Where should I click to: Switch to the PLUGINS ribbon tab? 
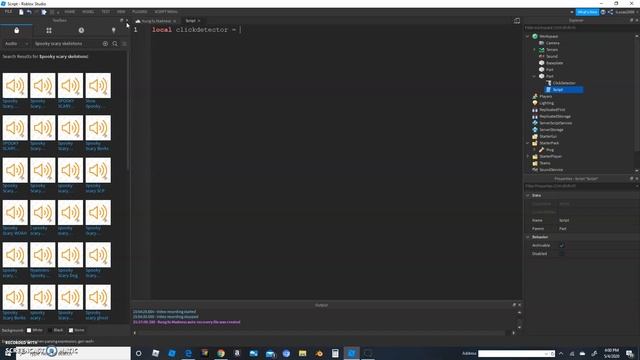tap(140, 12)
